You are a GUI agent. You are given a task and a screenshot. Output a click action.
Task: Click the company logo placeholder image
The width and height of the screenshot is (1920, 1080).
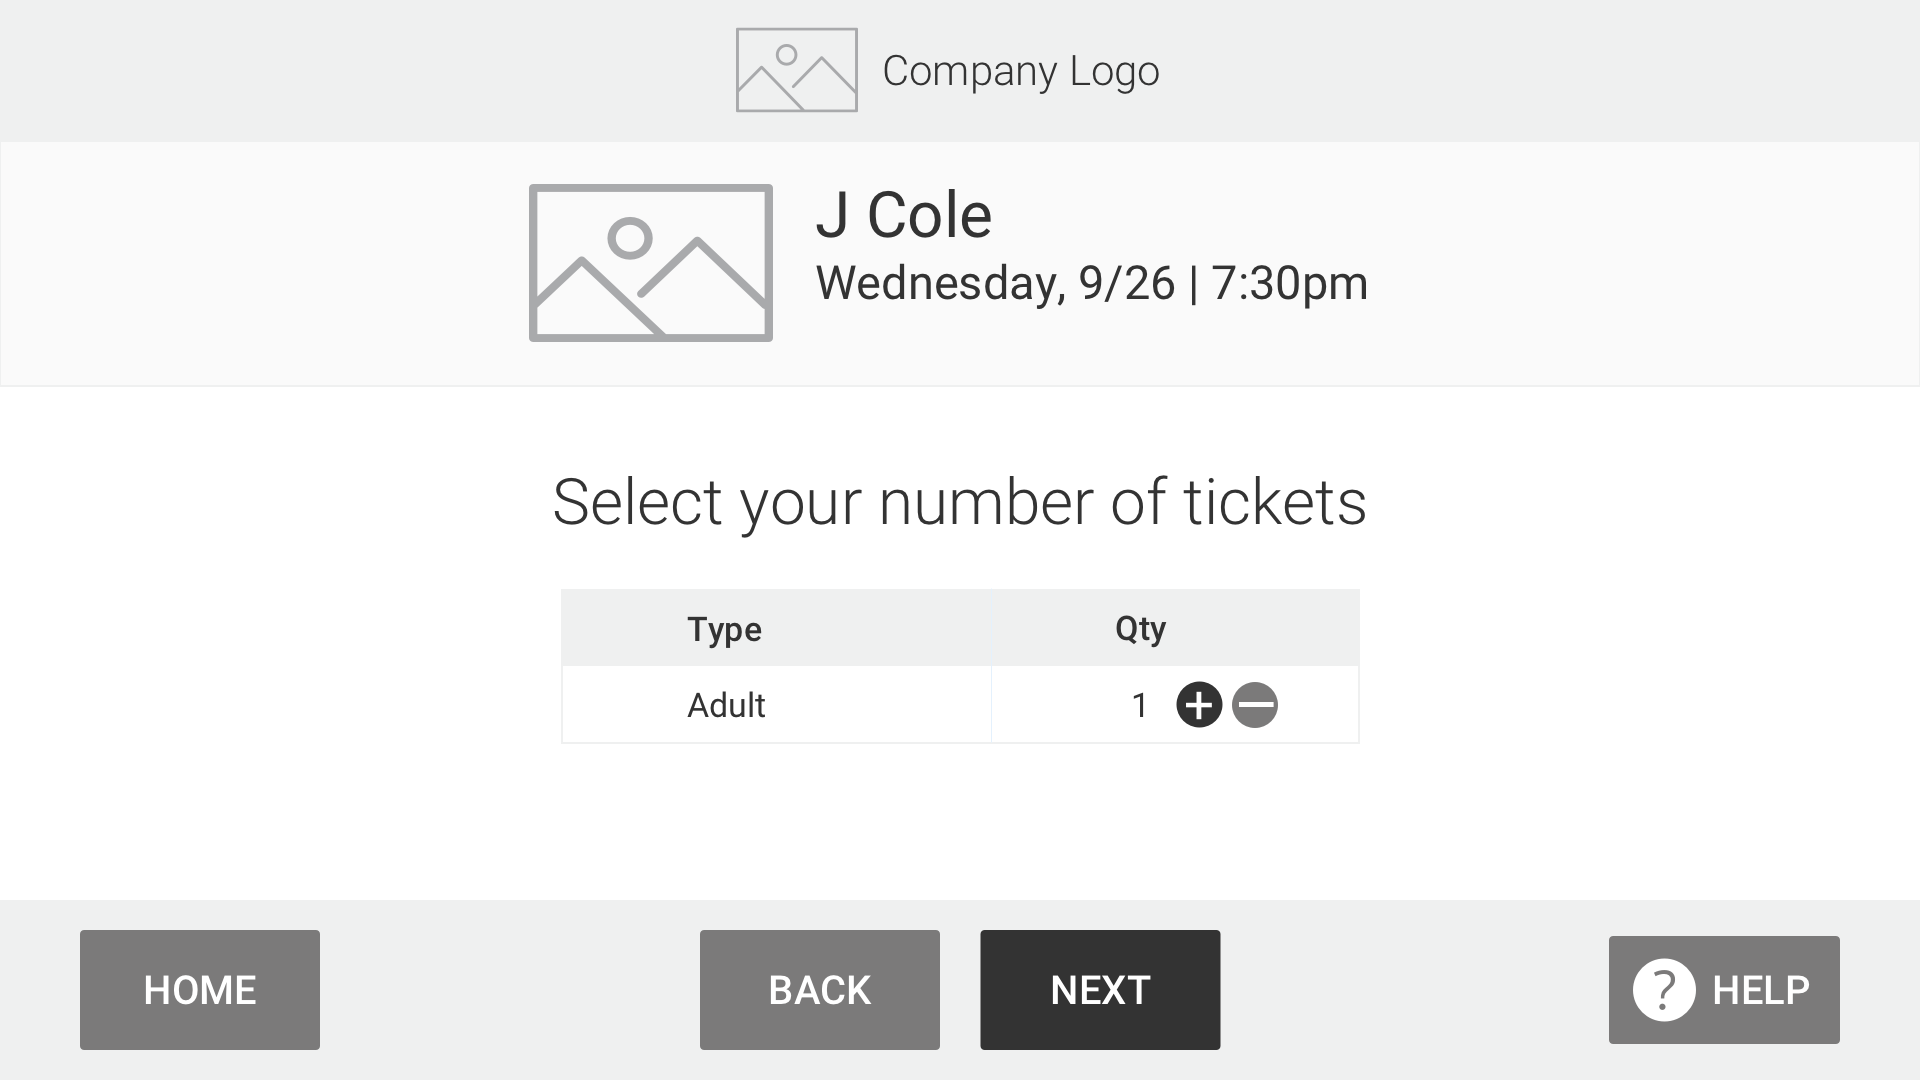click(x=797, y=70)
